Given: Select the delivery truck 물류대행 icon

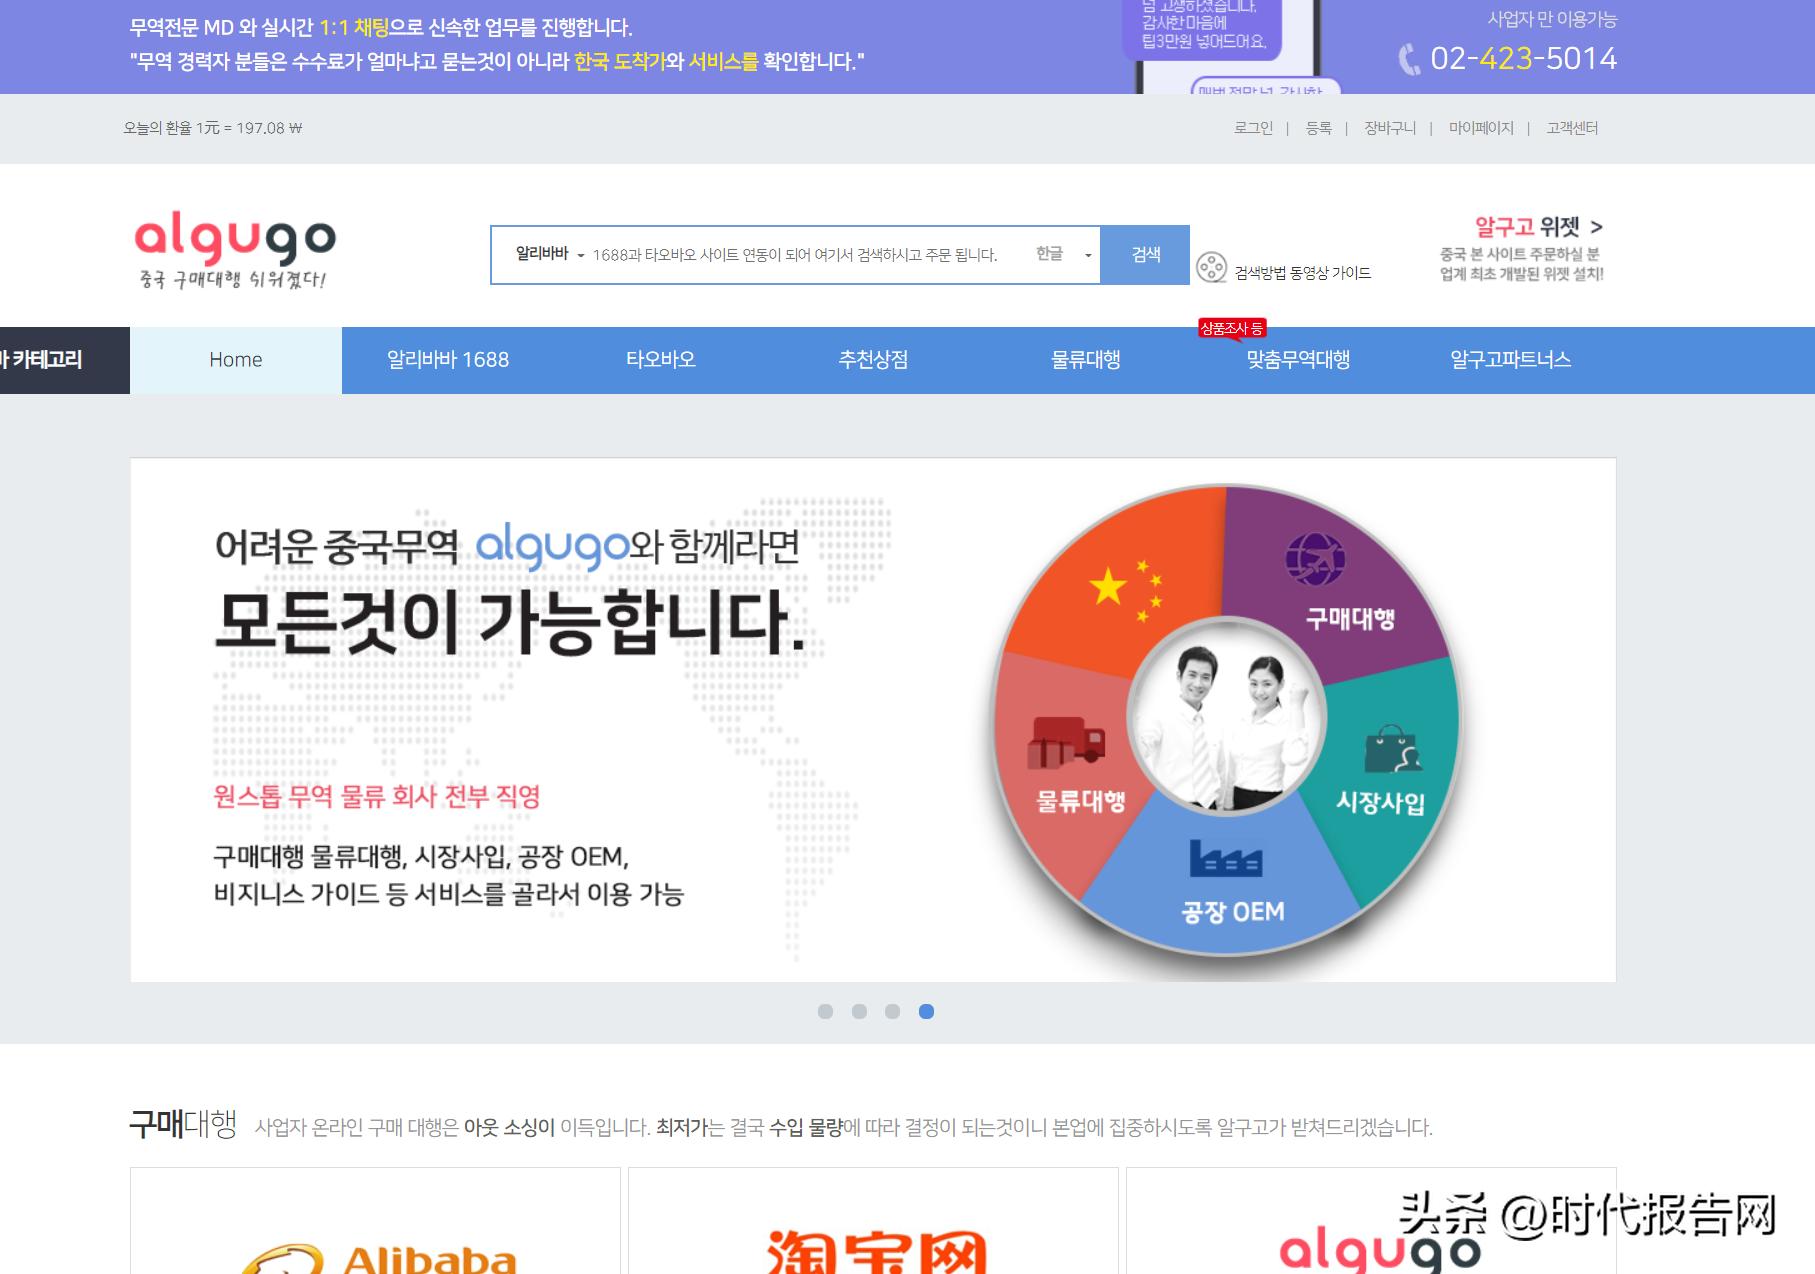Looking at the screenshot, I should coord(1066,744).
